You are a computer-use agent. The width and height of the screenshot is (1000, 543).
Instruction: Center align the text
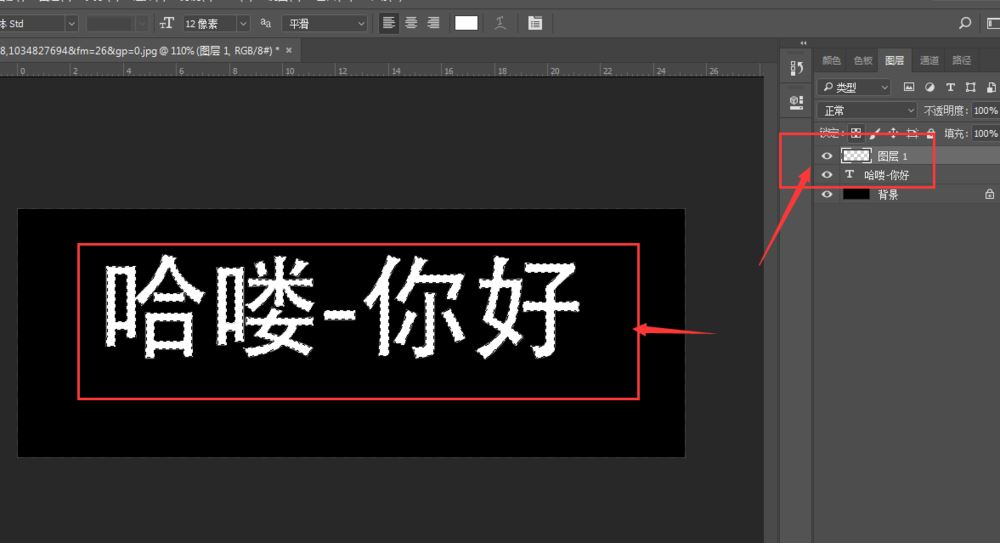pos(411,24)
